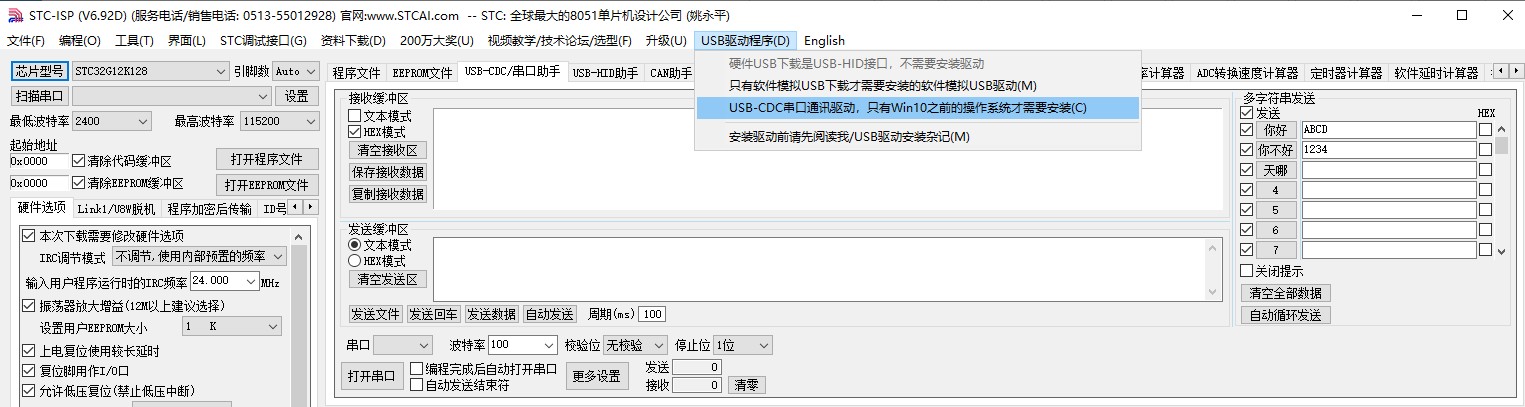The height and width of the screenshot is (407, 1525).
Task: Click 打开EEPROM文件 button
Action: 267,185
